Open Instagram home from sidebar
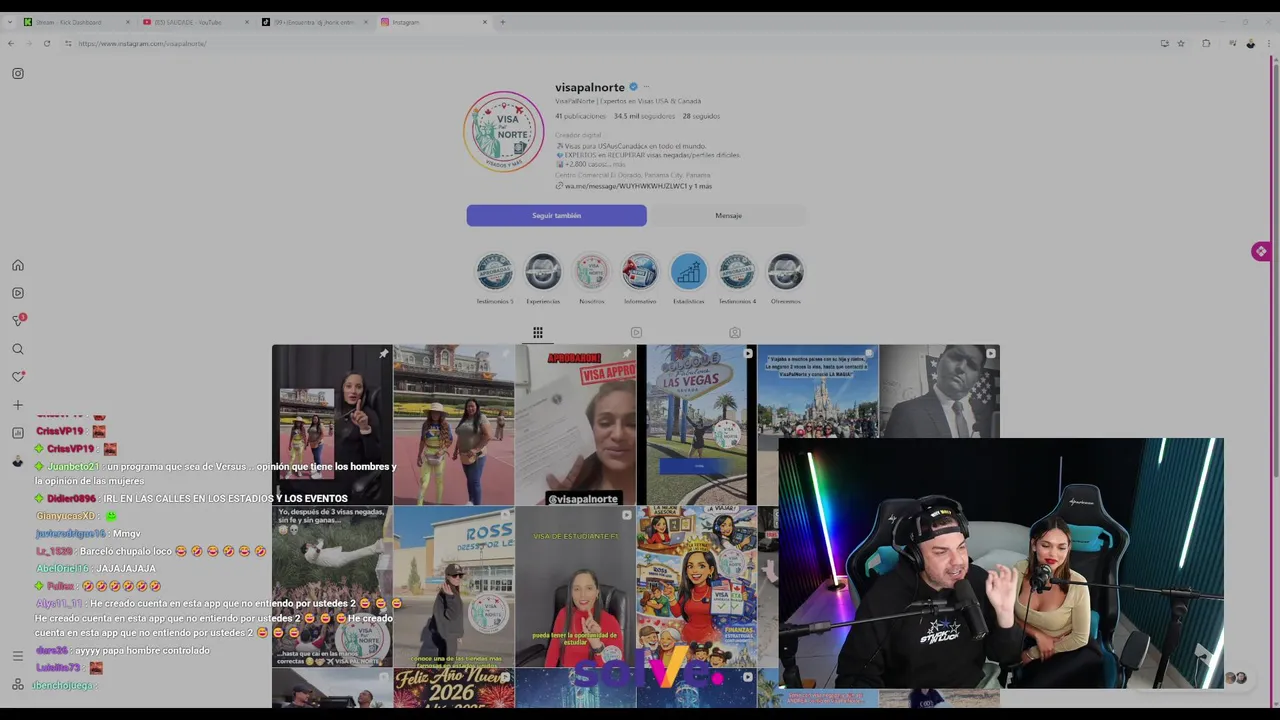This screenshot has width=1280, height=720. (x=18, y=265)
